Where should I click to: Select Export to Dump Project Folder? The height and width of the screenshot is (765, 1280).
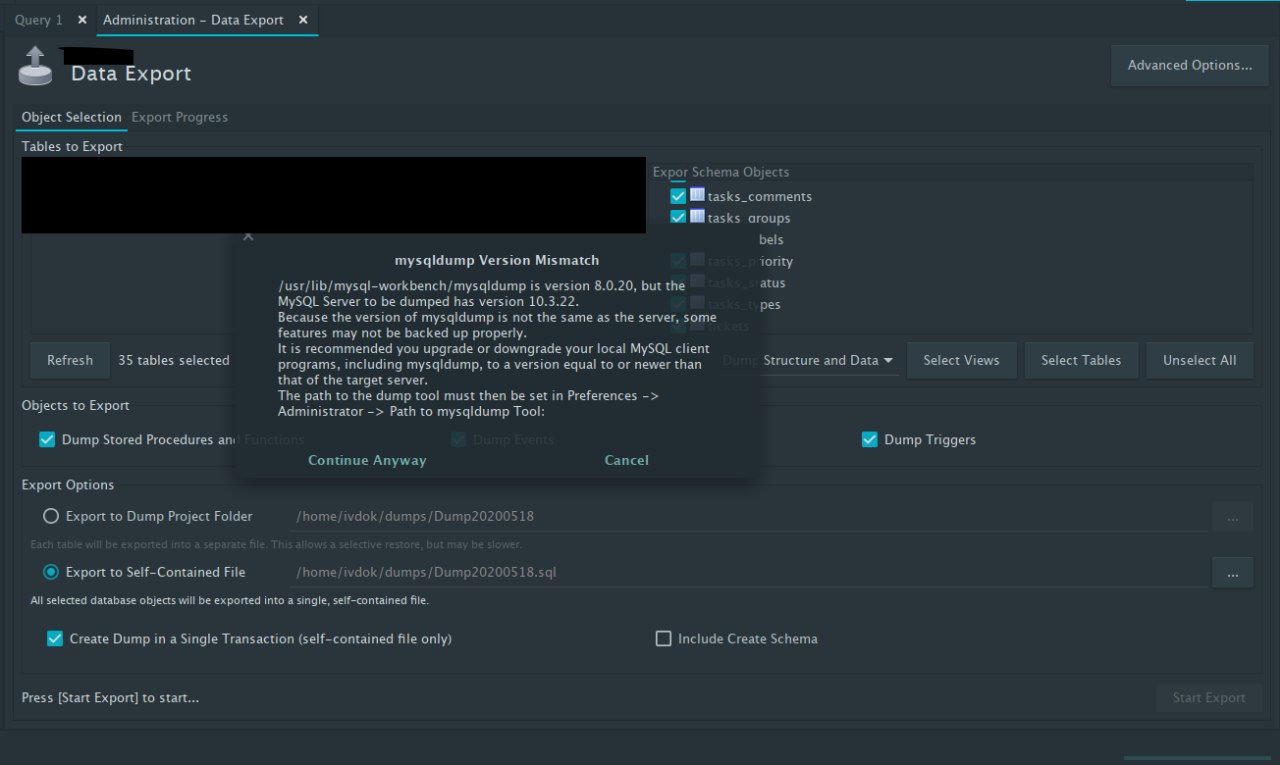(51, 516)
